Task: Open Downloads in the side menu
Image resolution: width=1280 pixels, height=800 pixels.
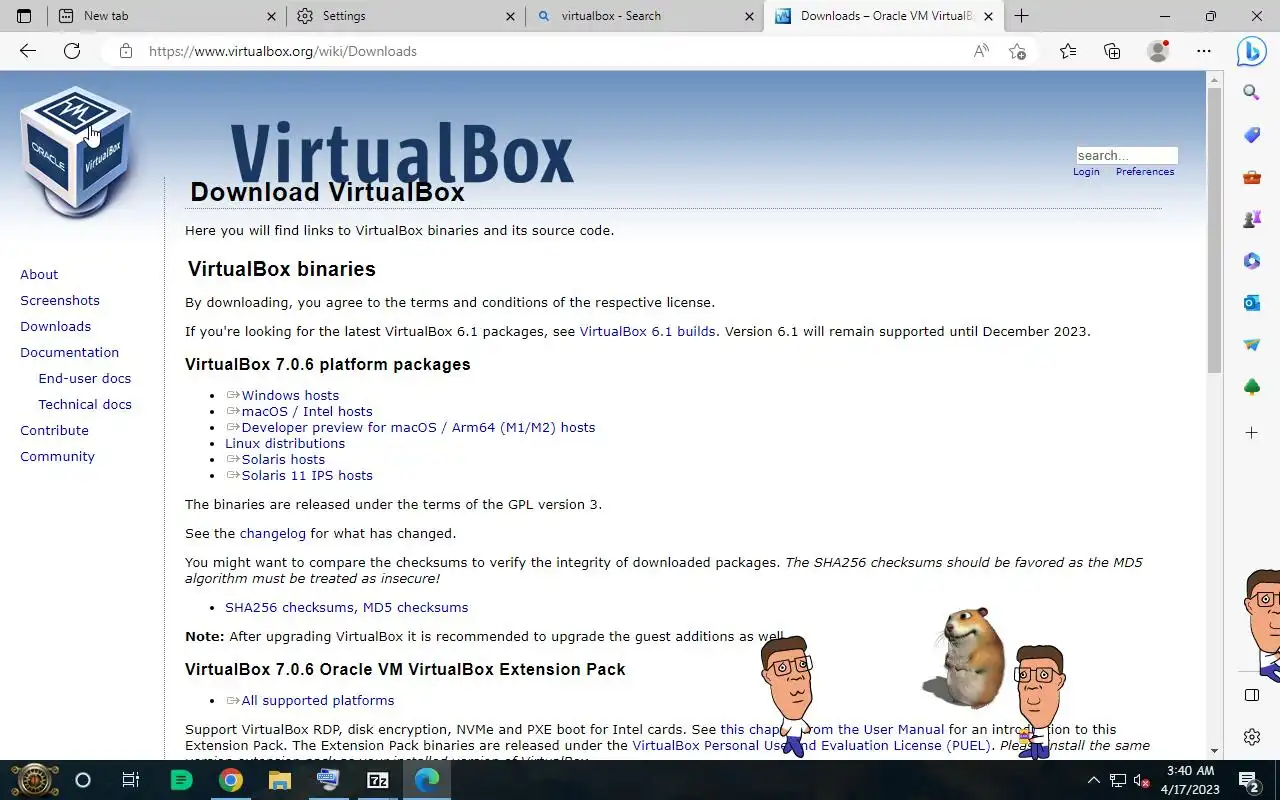Action: pyautogui.click(x=55, y=326)
